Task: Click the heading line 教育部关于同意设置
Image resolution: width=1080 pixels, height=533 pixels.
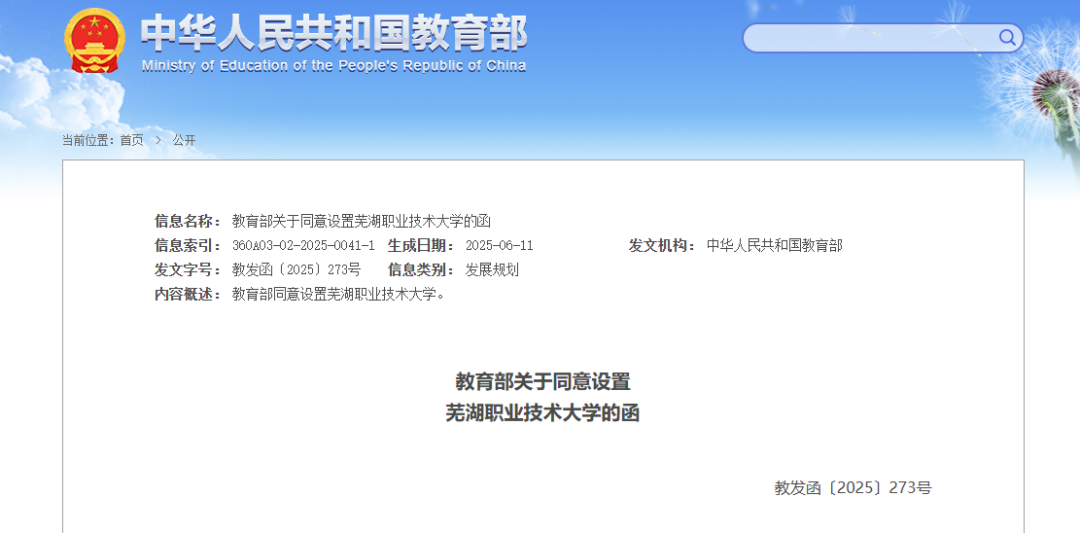Action: pyautogui.click(x=543, y=381)
